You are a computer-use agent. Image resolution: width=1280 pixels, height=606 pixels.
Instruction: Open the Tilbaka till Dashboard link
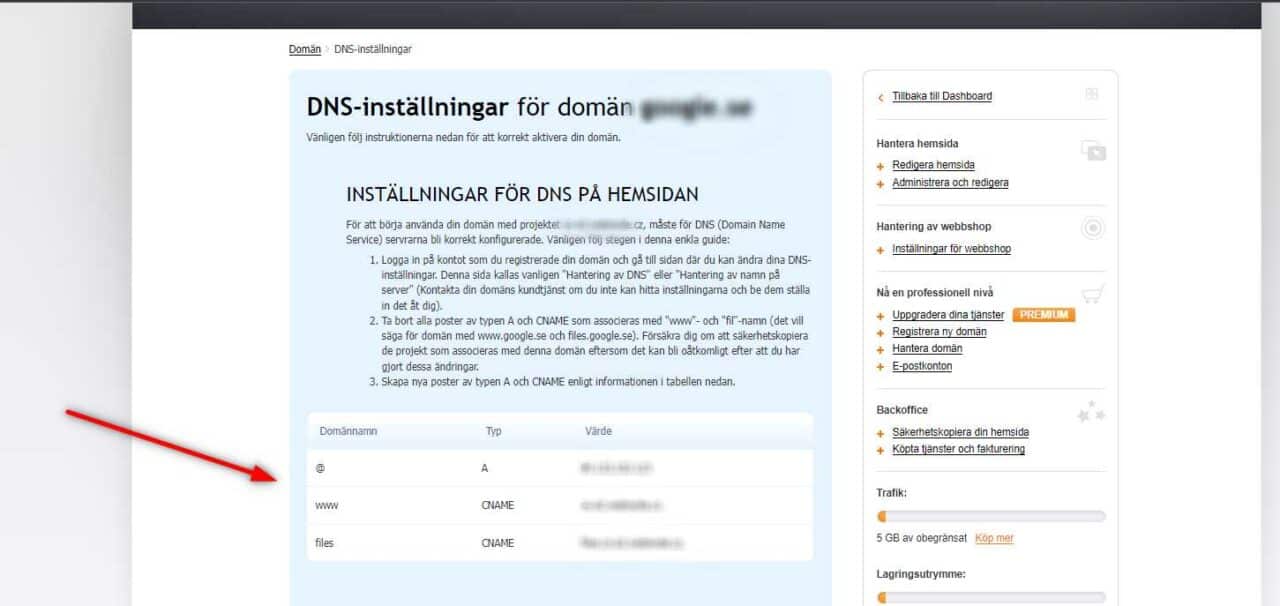coord(941,96)
